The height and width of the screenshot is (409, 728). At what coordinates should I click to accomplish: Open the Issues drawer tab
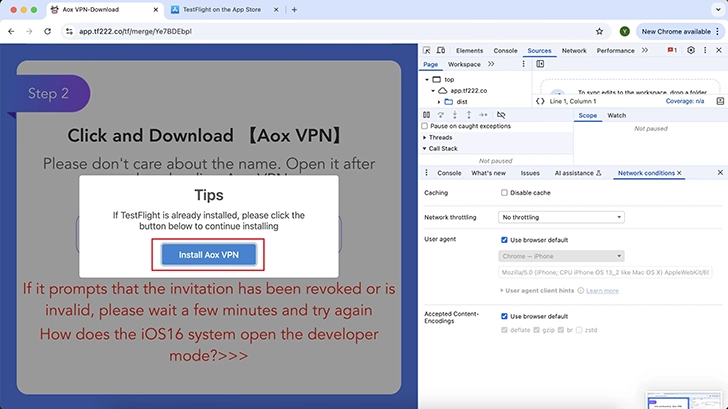530,173
